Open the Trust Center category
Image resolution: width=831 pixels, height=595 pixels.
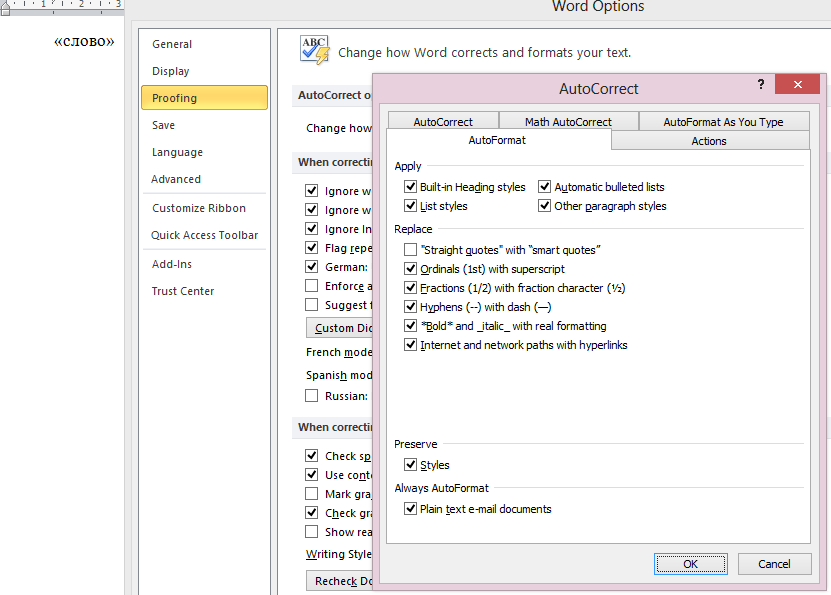183,291
